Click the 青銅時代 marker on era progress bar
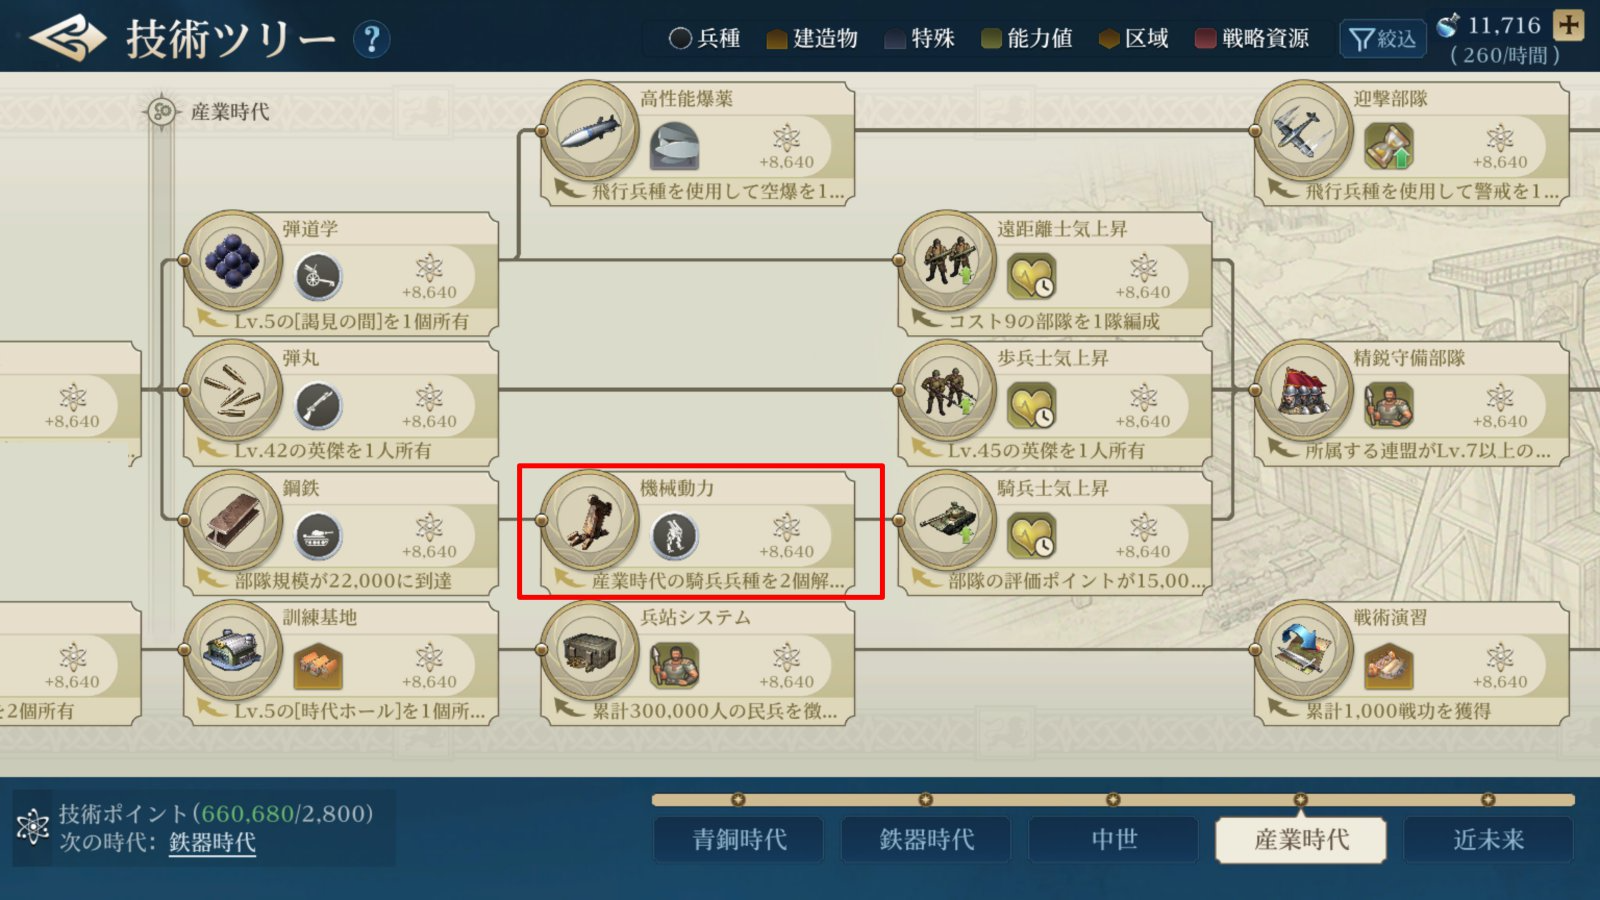This screenshot has width=1600, height=900. pyautogui.click(x=738, y=800)
